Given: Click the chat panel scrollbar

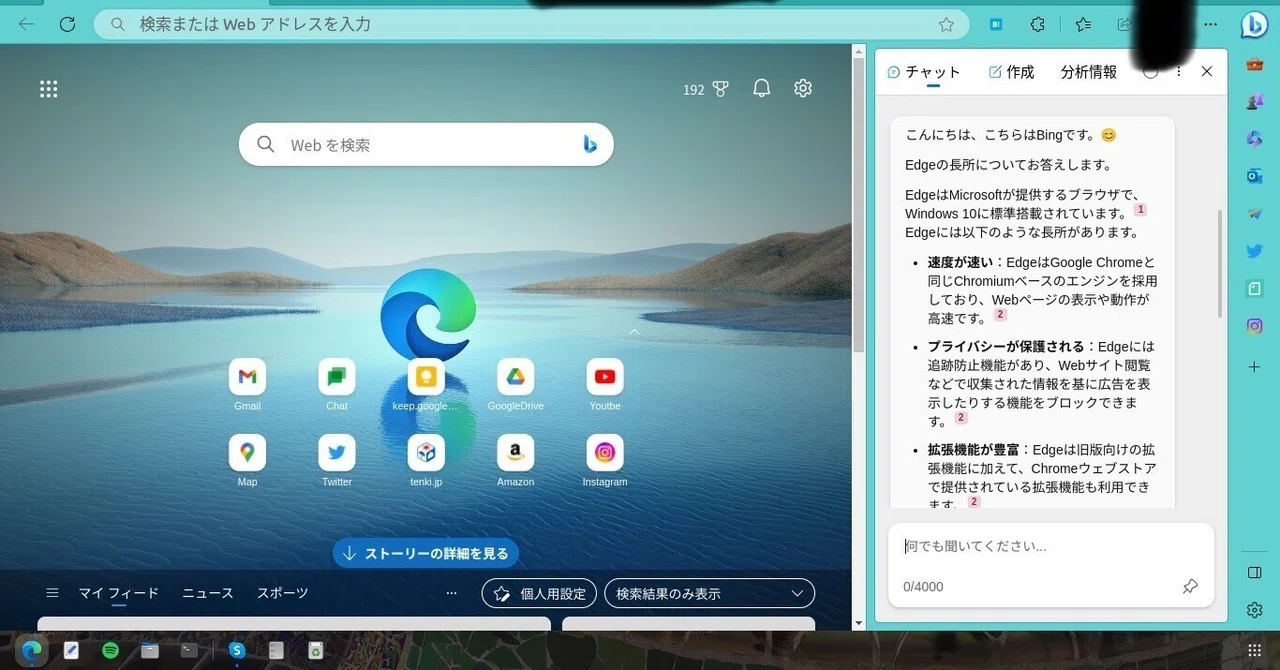Looking at the screenshot, I should coord(1219,264).
